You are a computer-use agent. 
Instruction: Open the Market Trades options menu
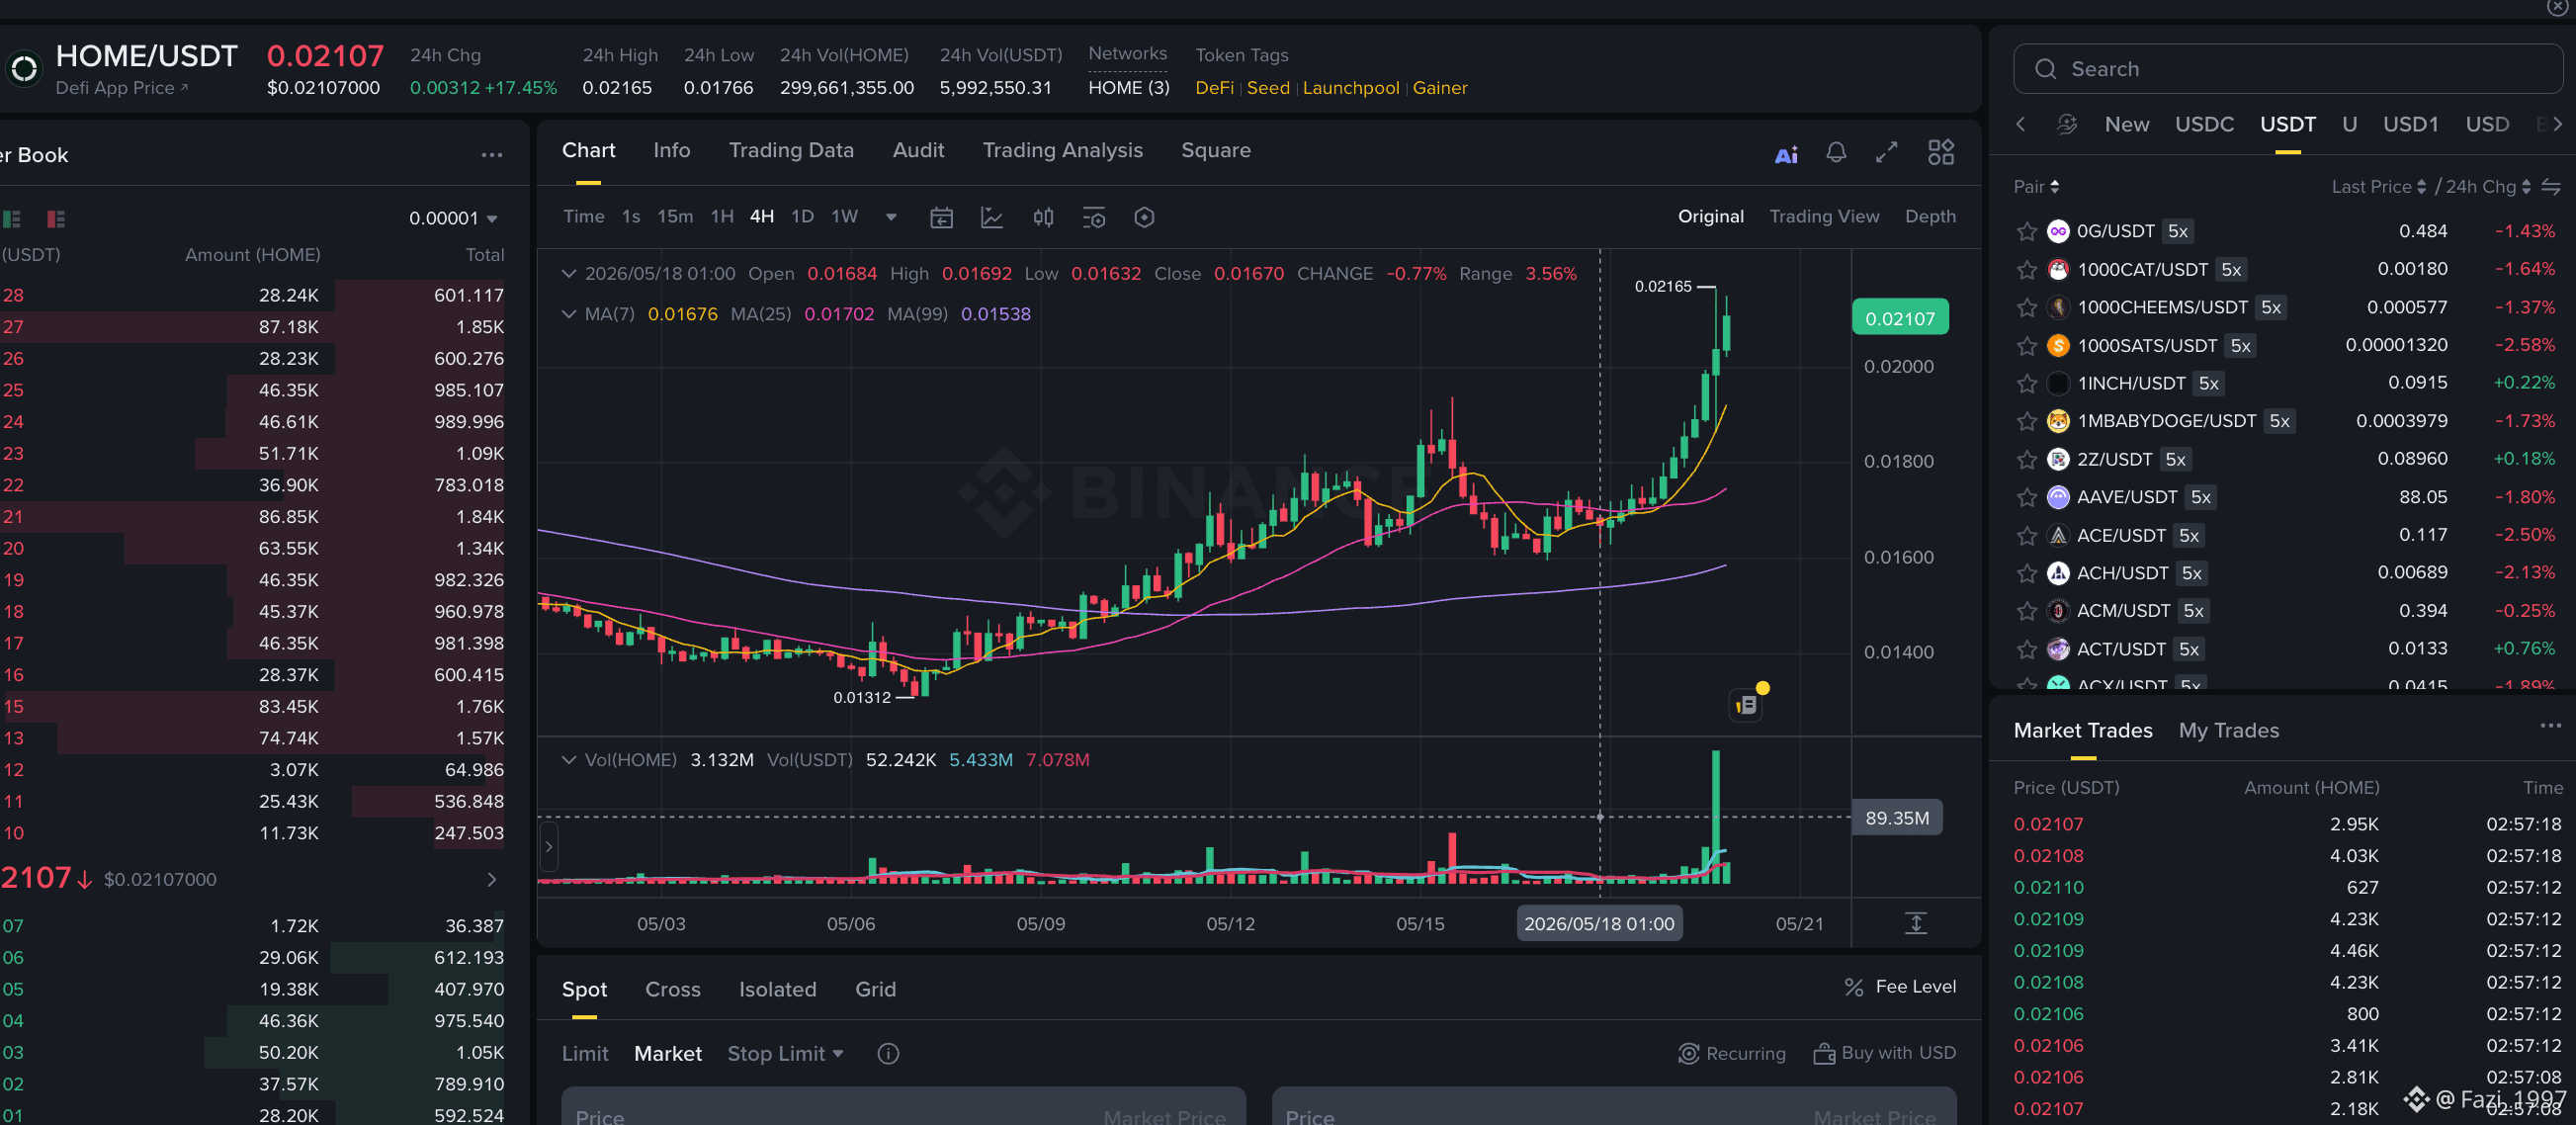coord(2550,726)
